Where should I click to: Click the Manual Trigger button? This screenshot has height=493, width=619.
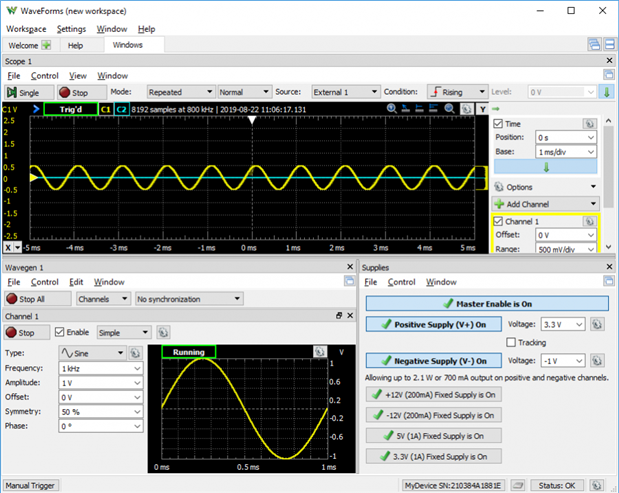click(x=32, y=485)
